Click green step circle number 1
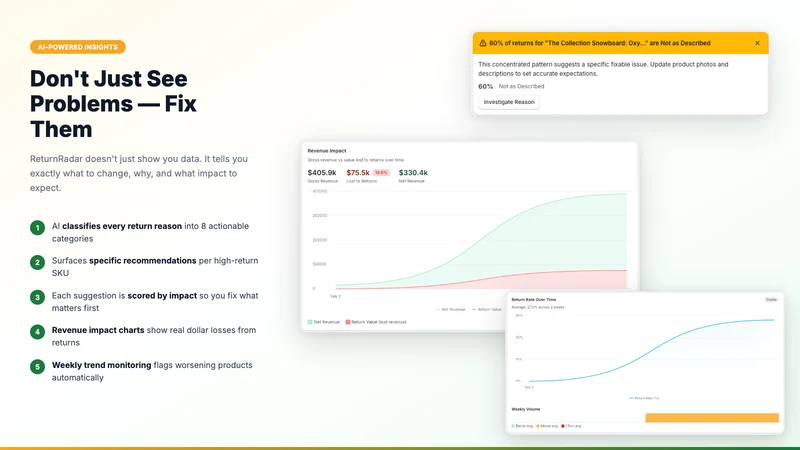This screenshot has height=450, width=800. [x=37, y=228]
